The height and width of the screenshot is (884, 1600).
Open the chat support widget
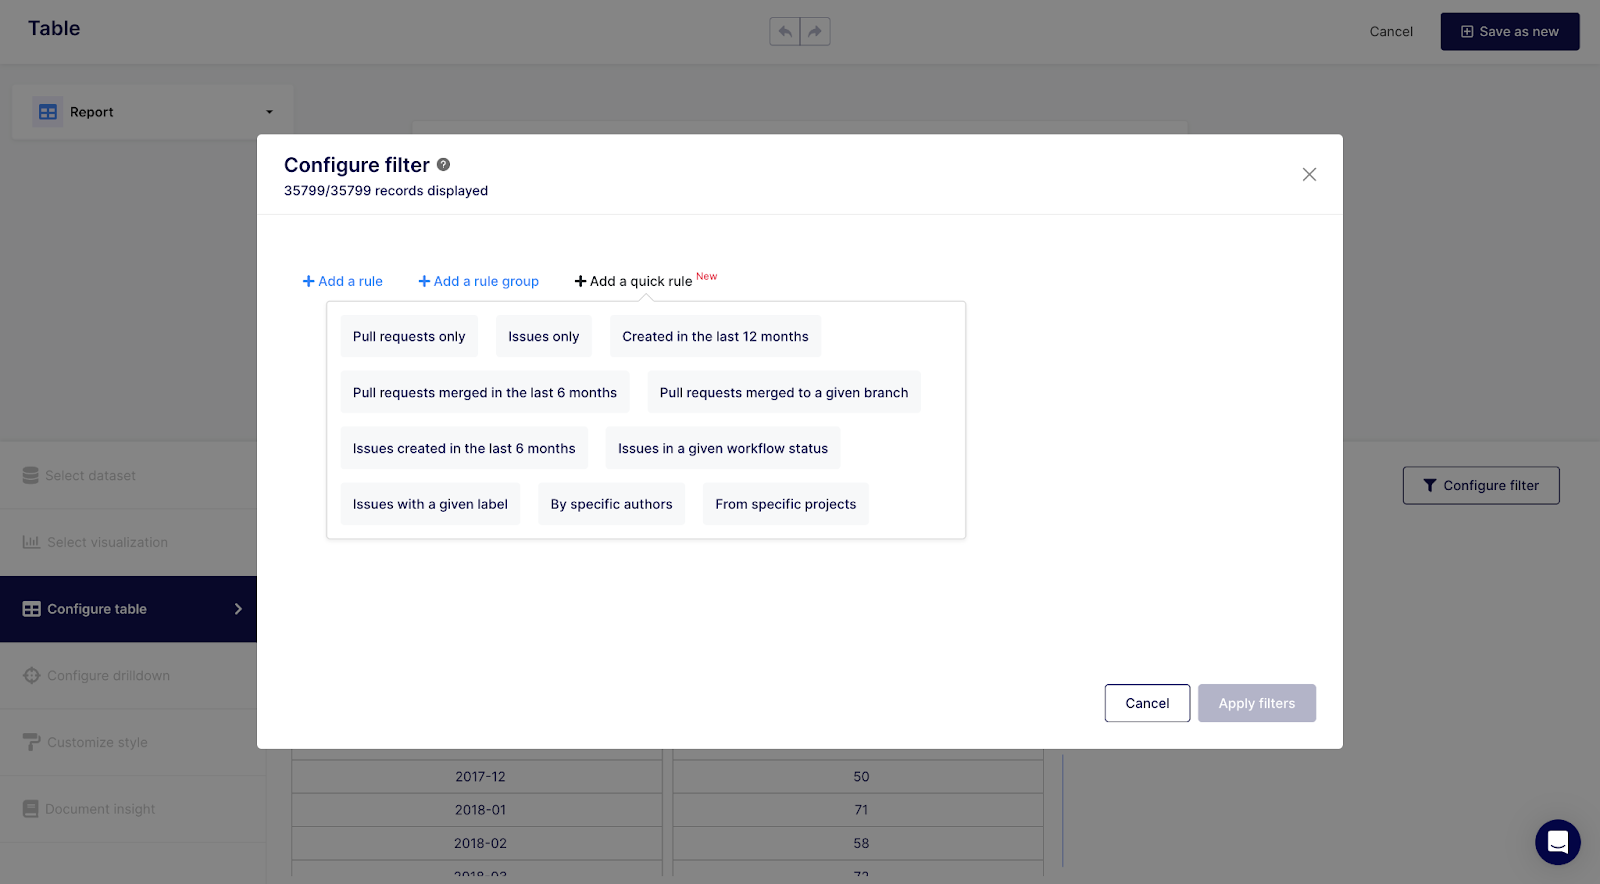pyautogui.click(x=1557, y=842)
